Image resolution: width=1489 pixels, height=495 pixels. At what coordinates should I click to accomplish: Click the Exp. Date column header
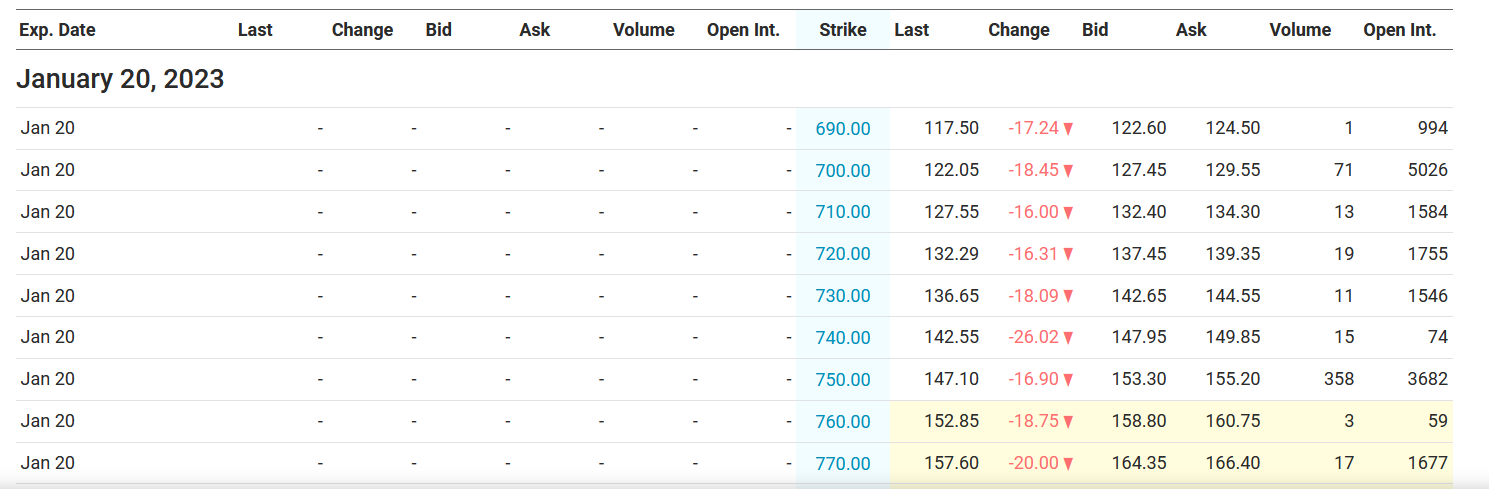coord(57,30)
